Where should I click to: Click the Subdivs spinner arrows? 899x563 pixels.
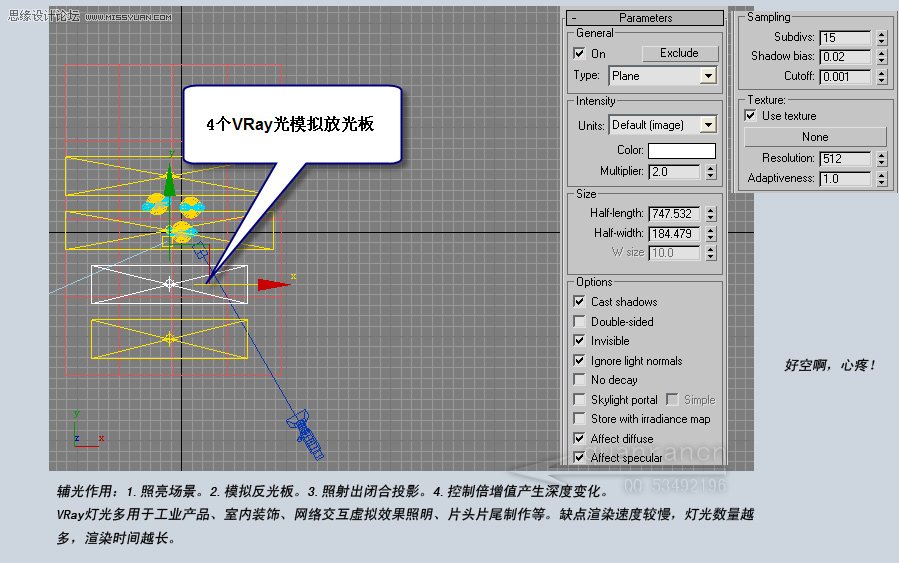(x=882, y=38)
